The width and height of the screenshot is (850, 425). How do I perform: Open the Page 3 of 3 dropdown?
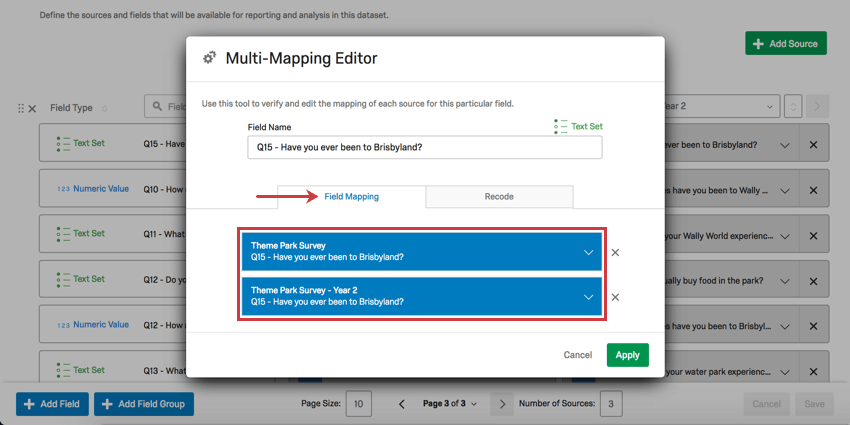(449, 404)
